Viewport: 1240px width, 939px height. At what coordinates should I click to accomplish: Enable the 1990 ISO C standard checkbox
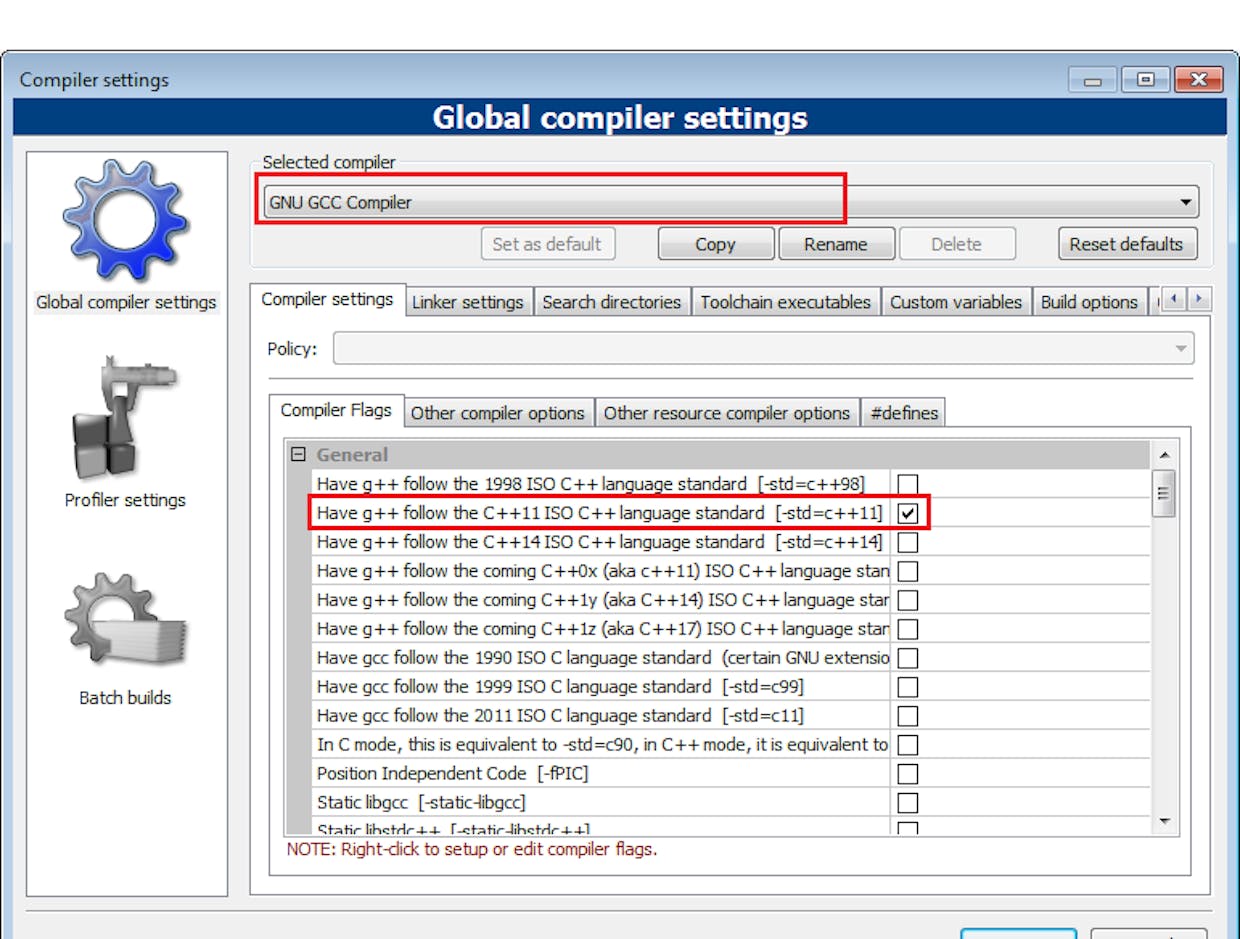coord(908,659)
